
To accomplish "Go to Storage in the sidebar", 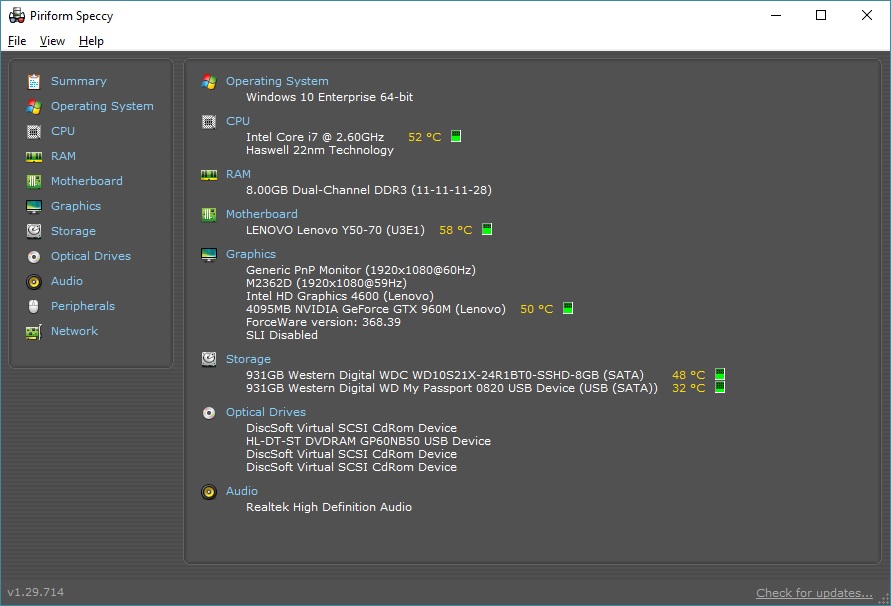I will (x=73, y=231).
